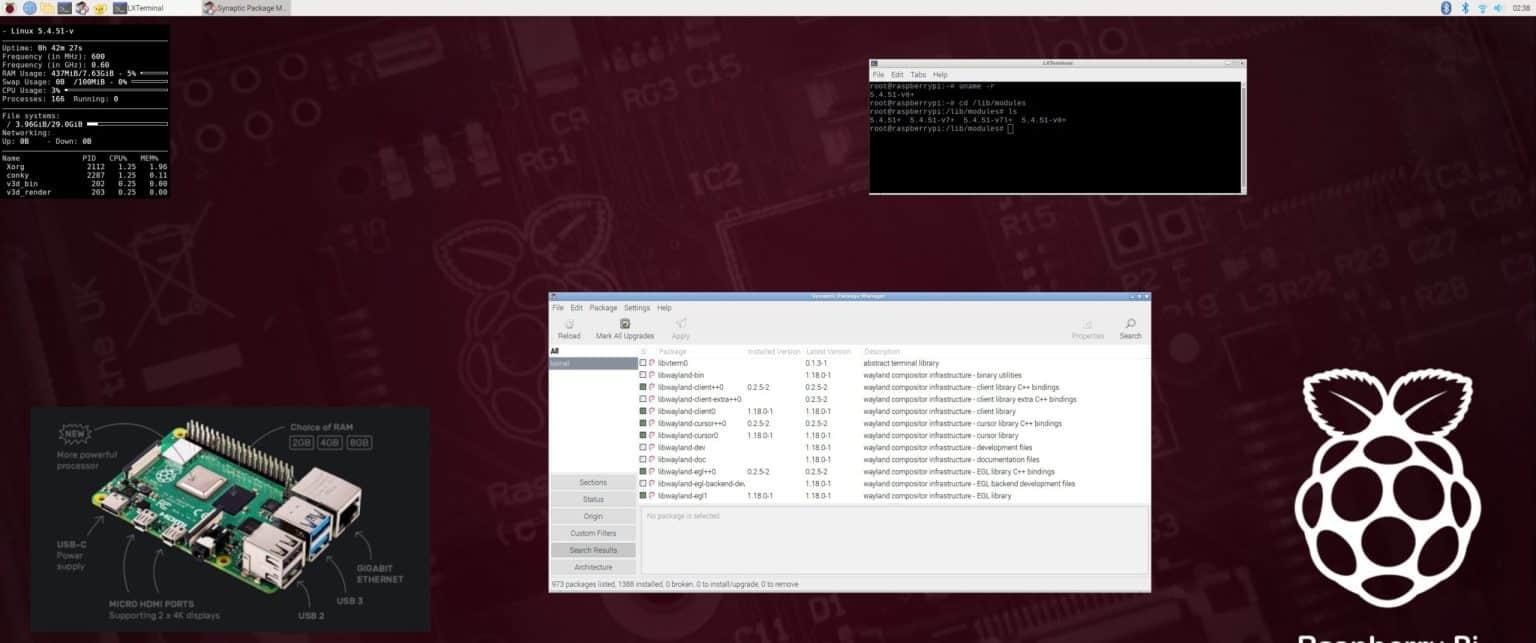Click the Custom Filters button
1536x643 pixels.
click(593, 533)
